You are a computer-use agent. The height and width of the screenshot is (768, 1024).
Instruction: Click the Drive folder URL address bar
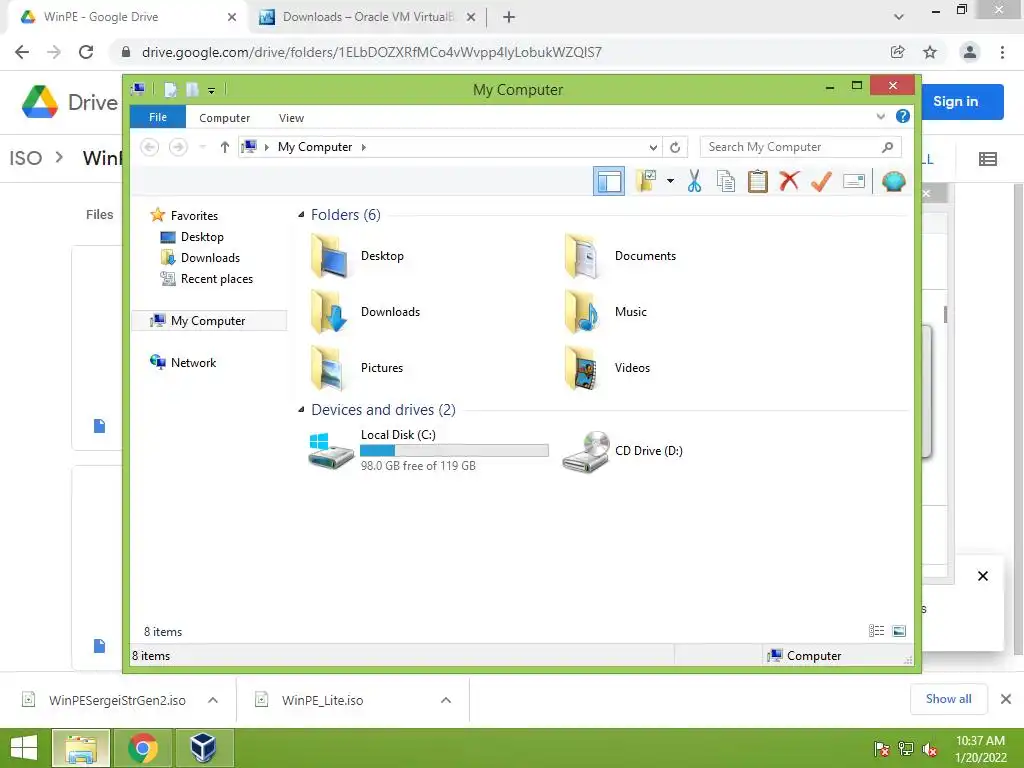(x=372, y=52)
